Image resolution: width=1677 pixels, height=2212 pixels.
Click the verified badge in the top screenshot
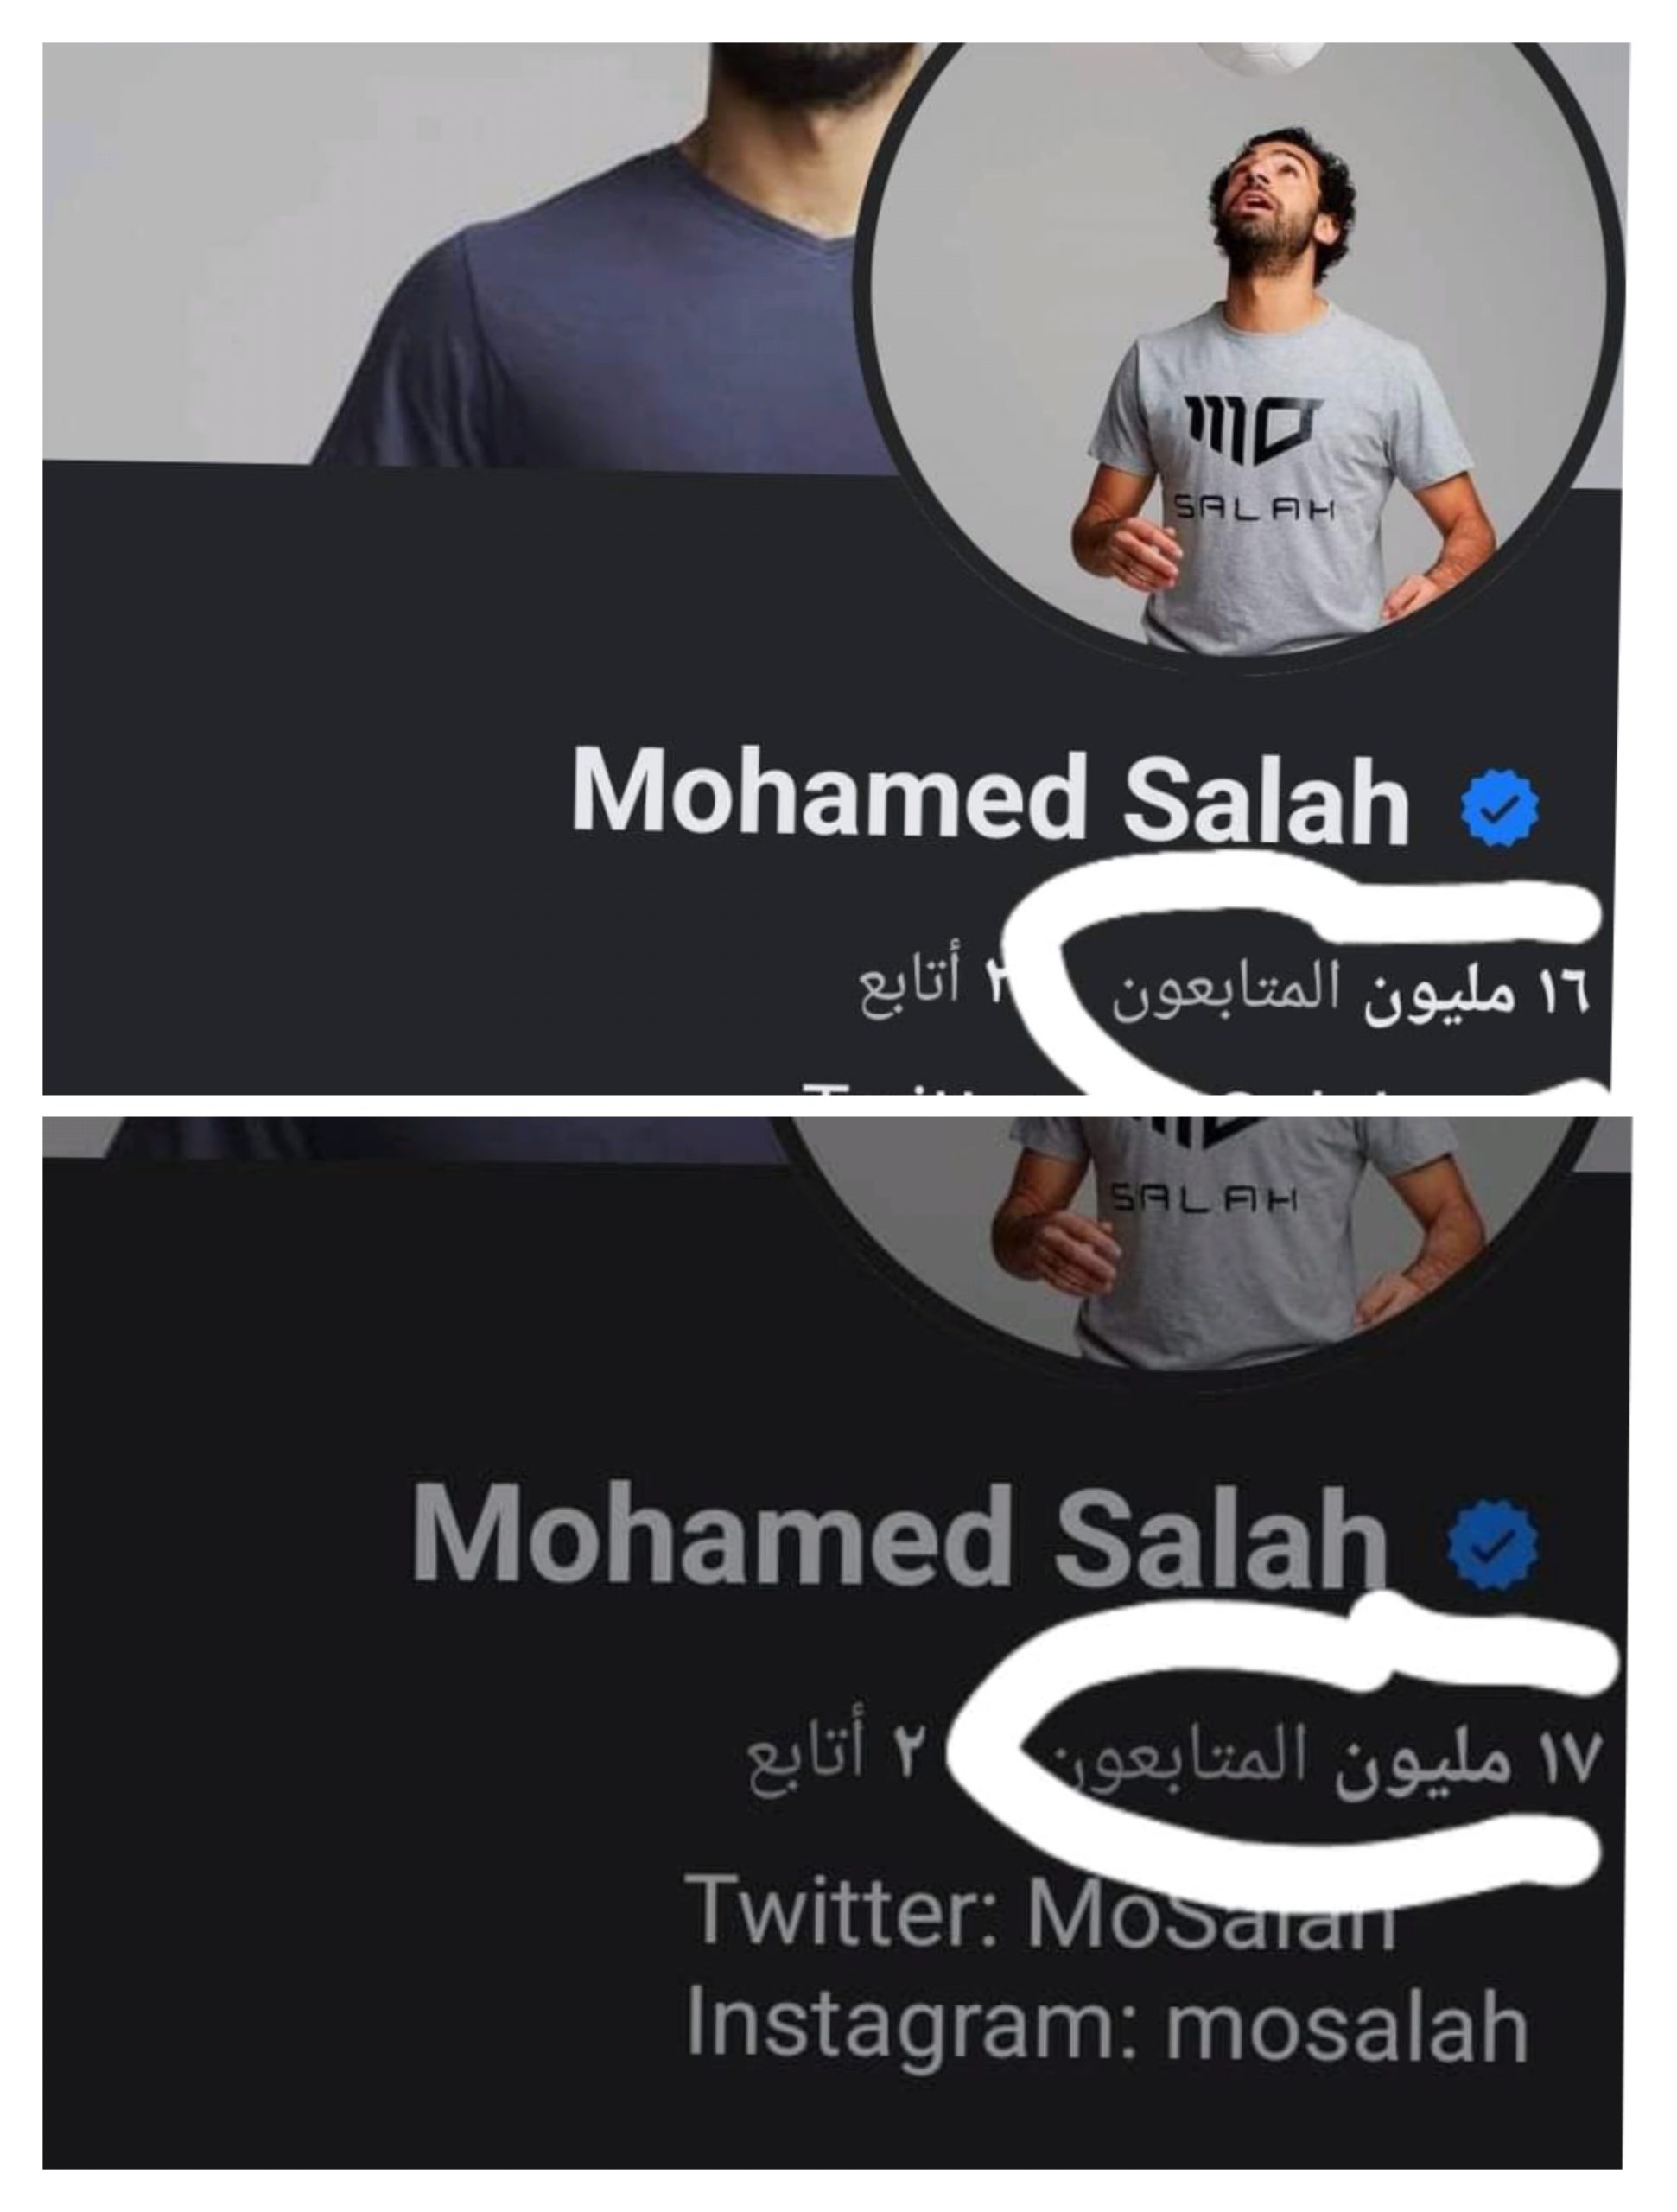[1499, 808]
